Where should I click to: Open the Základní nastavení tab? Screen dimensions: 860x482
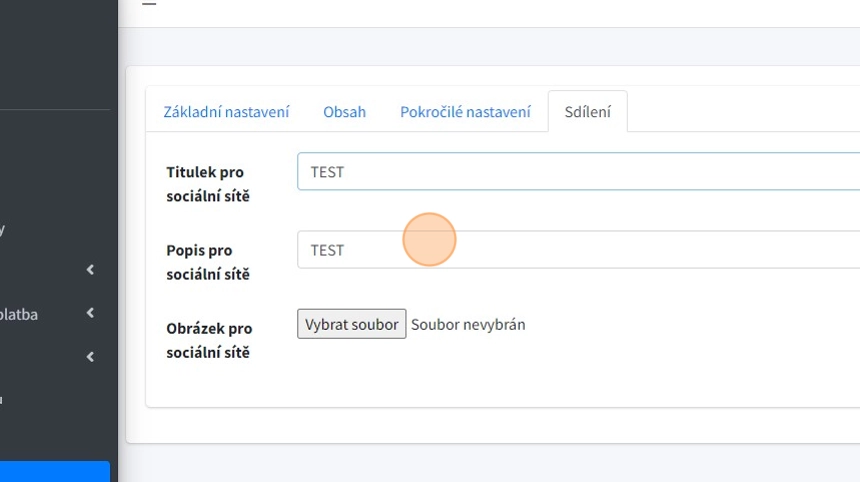(x=226, y=112)
